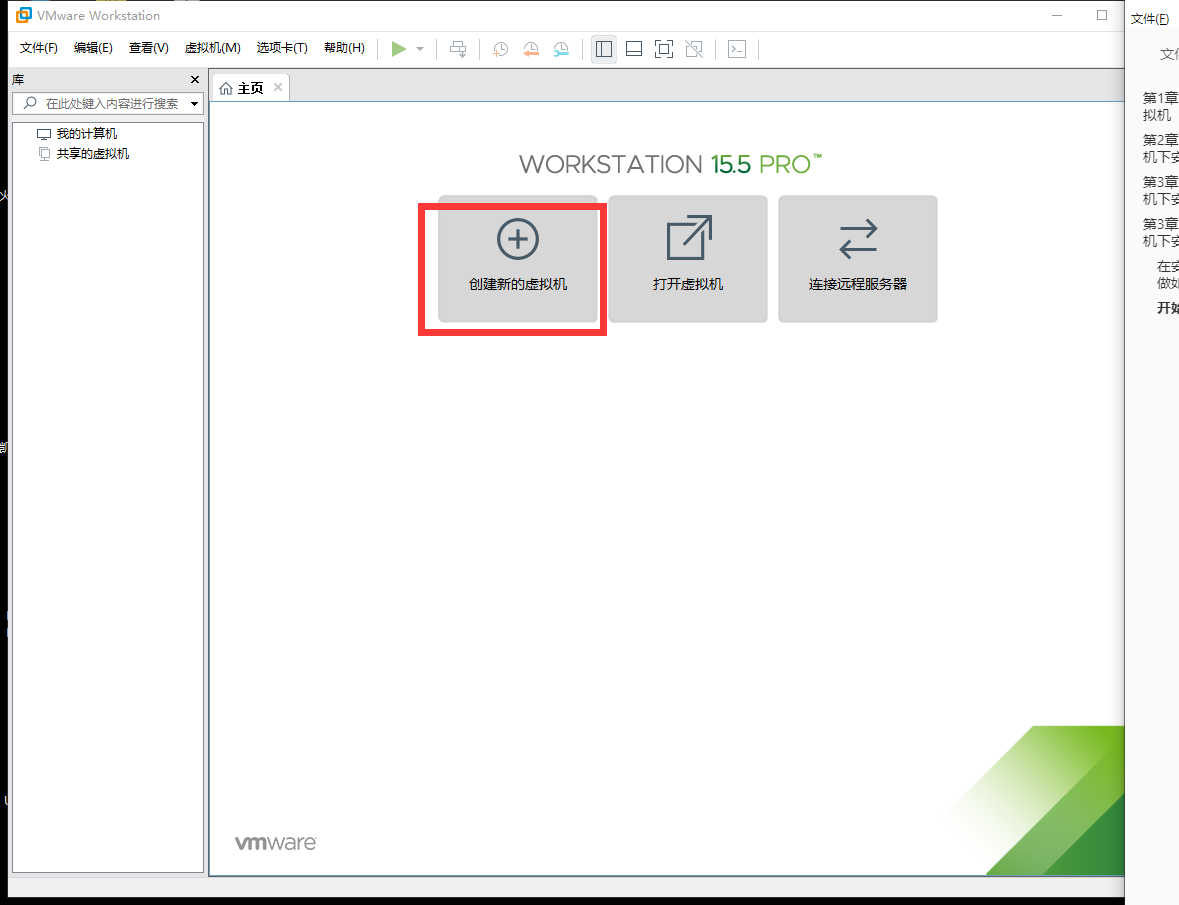The image size is (1179, 905).
Task: Click the library search input field
Action: [108, 104]
